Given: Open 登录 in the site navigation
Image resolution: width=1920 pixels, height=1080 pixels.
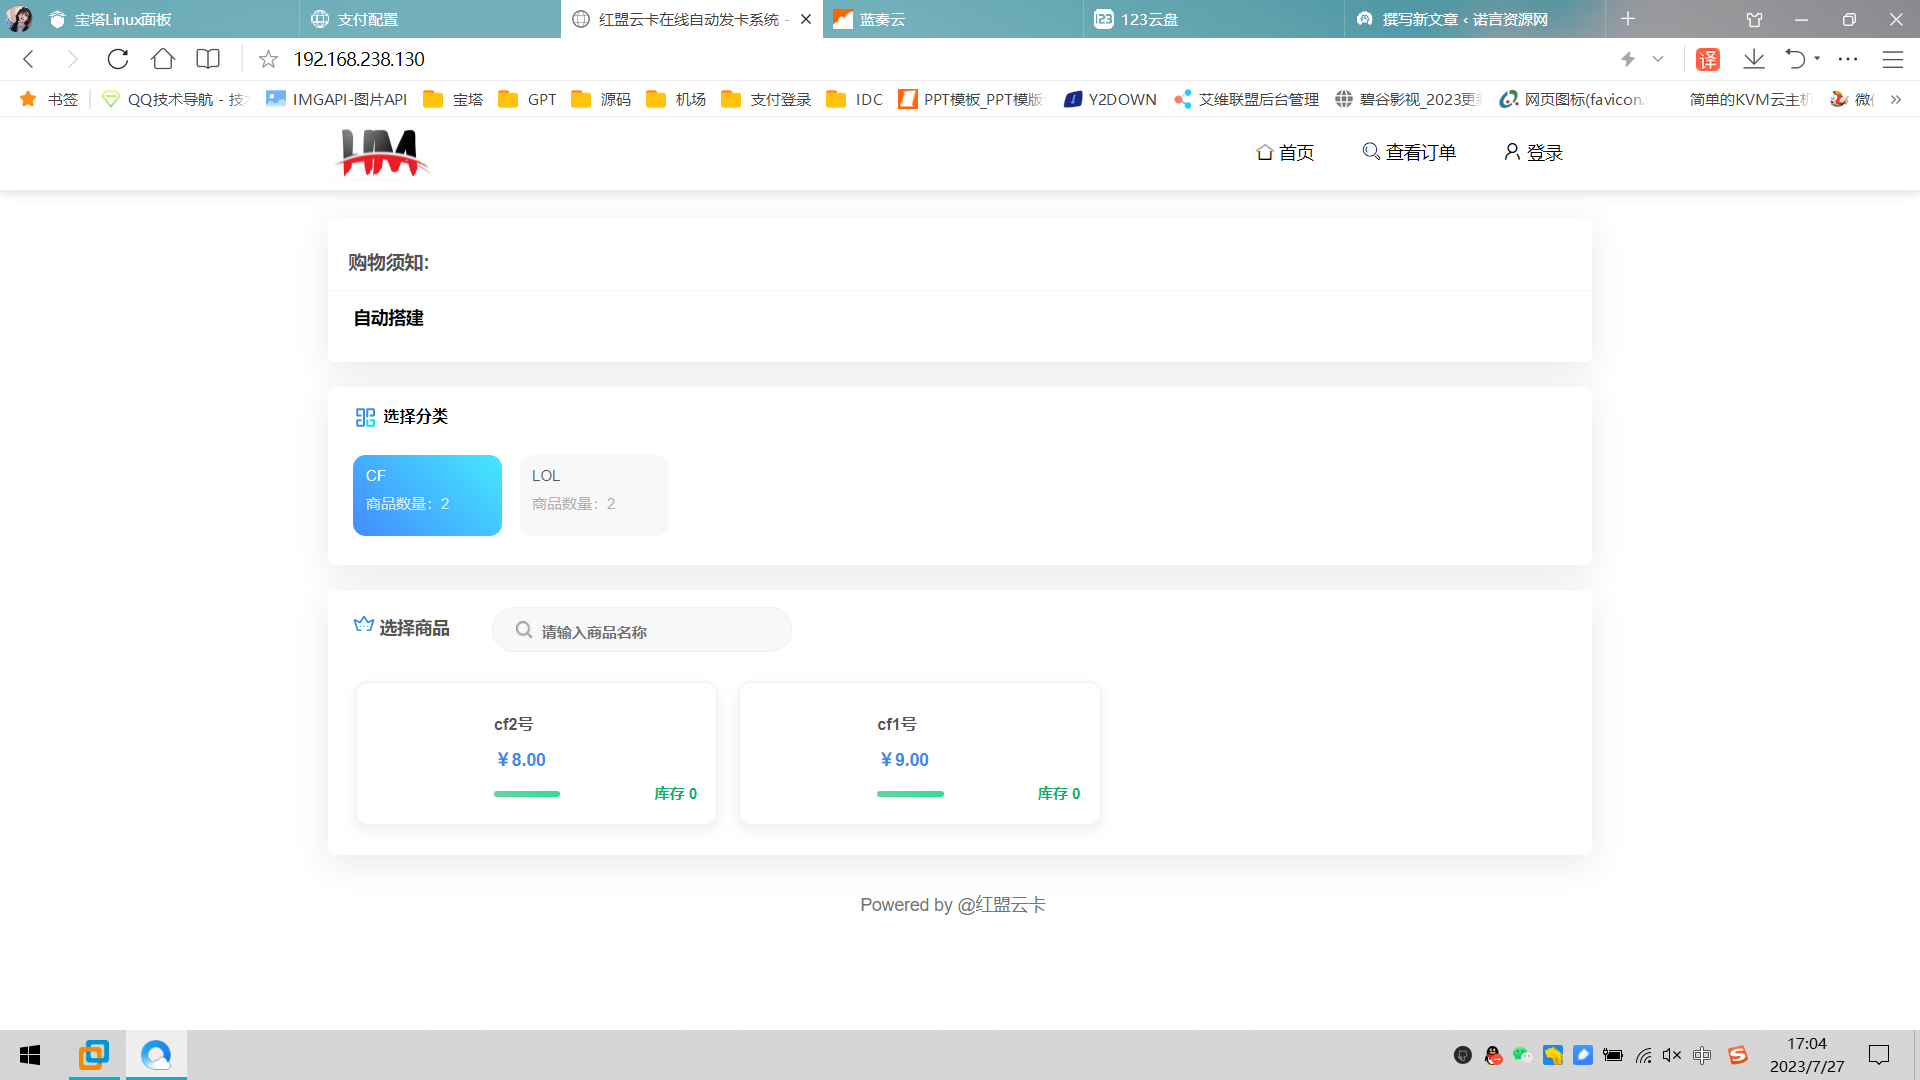Looking at the screenshot, I should point(1533,152).
